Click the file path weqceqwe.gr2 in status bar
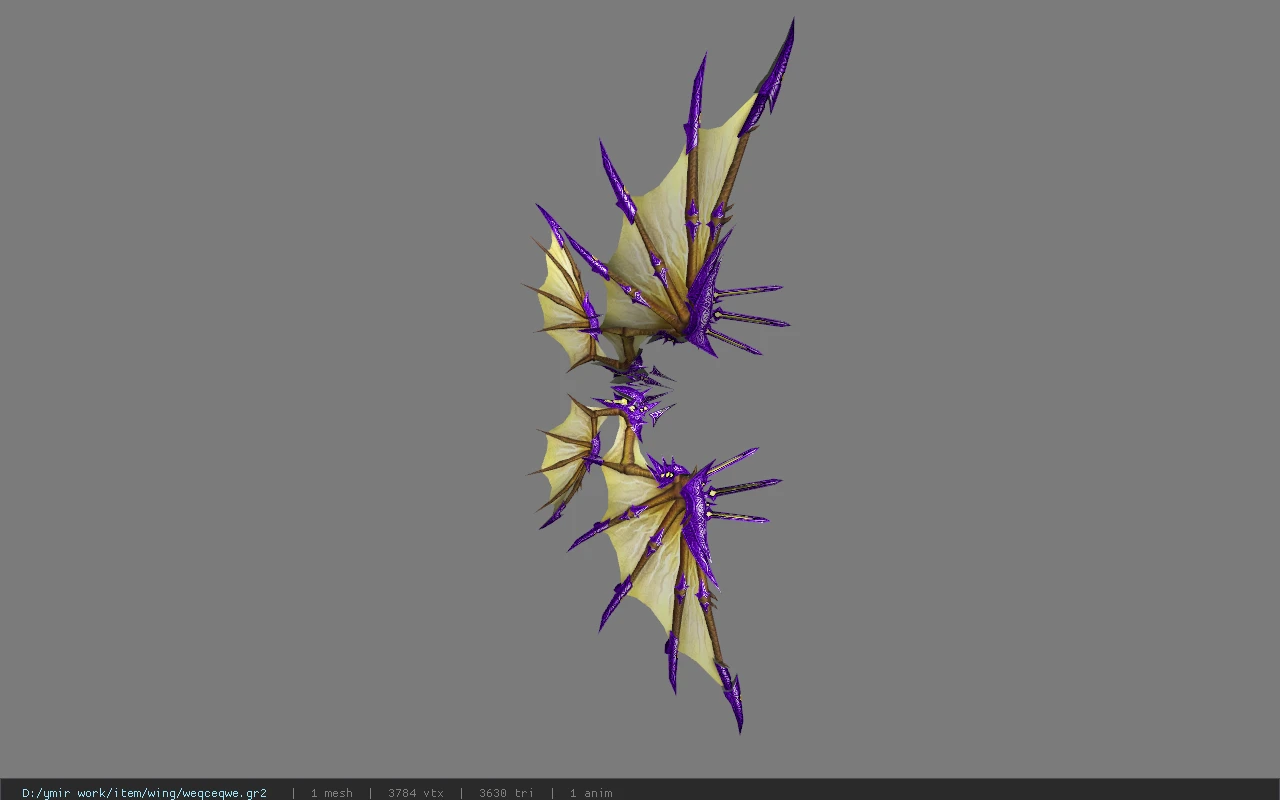1280x800 pixels. tap(144, 793)
